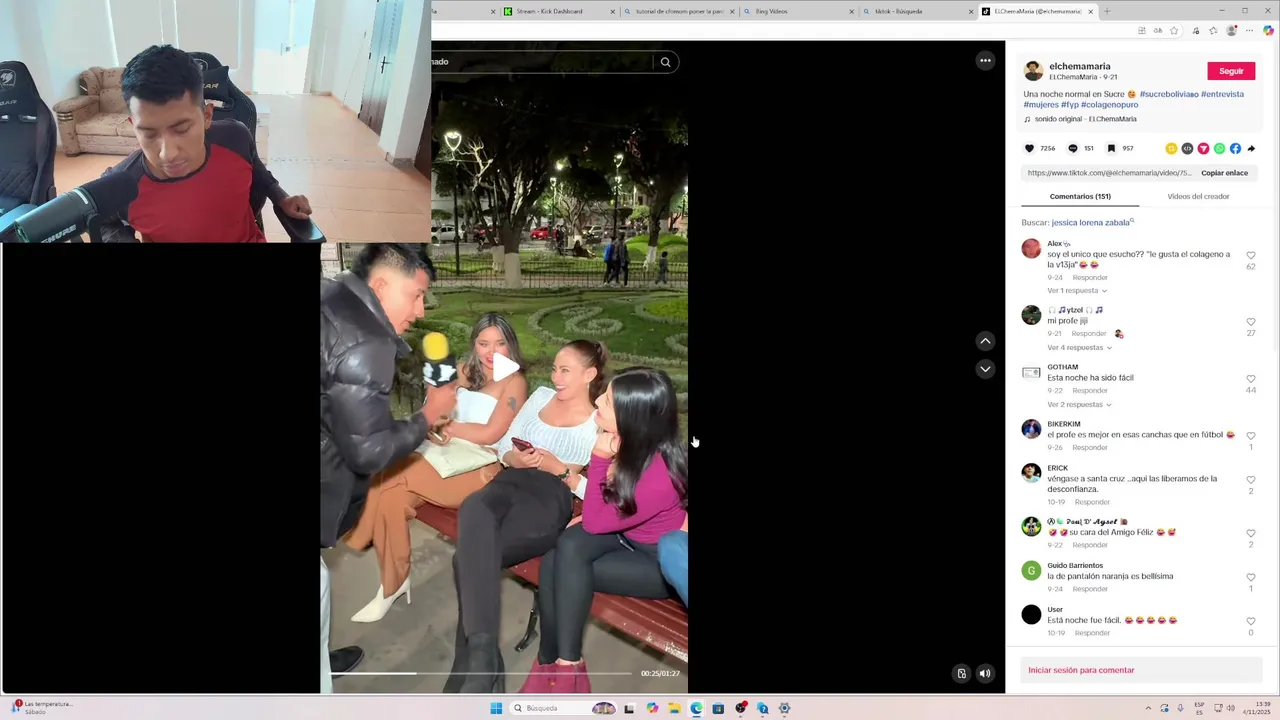The image size is (1280, 720).
Task: Play the video with the center play button
Action: tap(505, 367)
